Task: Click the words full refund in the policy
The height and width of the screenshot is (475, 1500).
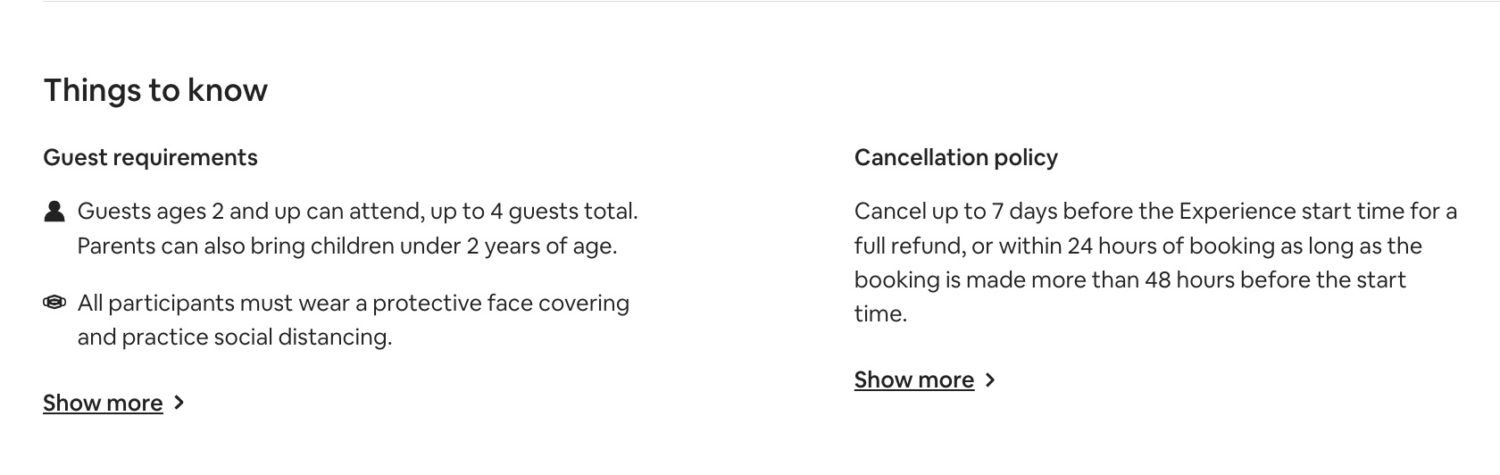Action: click(x=907, y=246)
